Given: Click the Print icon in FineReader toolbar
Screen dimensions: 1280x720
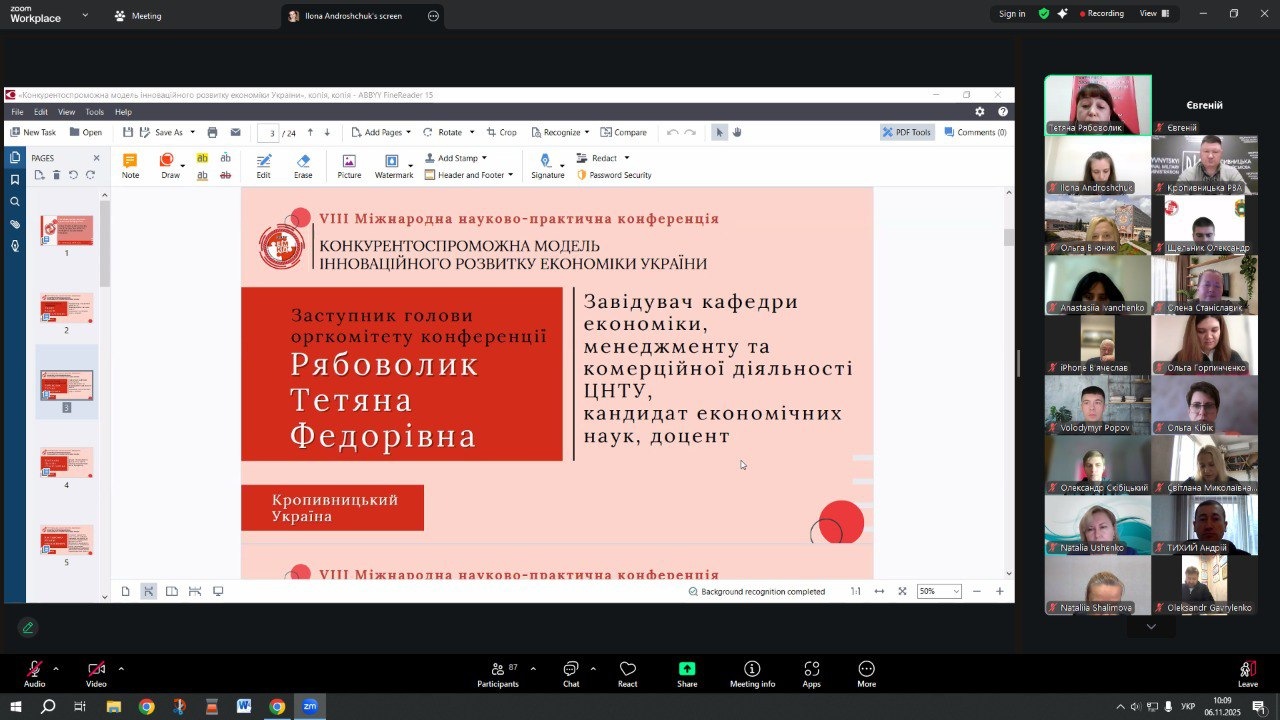Looking at the screenshot, I should click(x=212, y=132).
